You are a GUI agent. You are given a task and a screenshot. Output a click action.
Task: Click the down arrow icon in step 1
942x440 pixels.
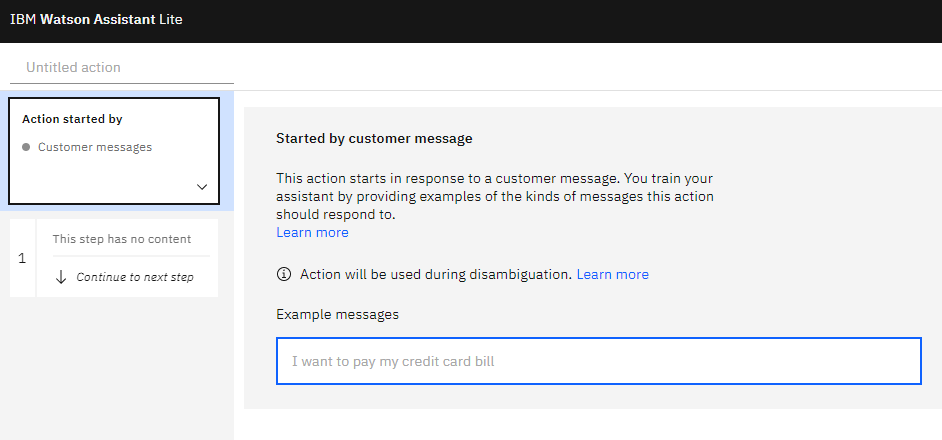tap(61, 277)
